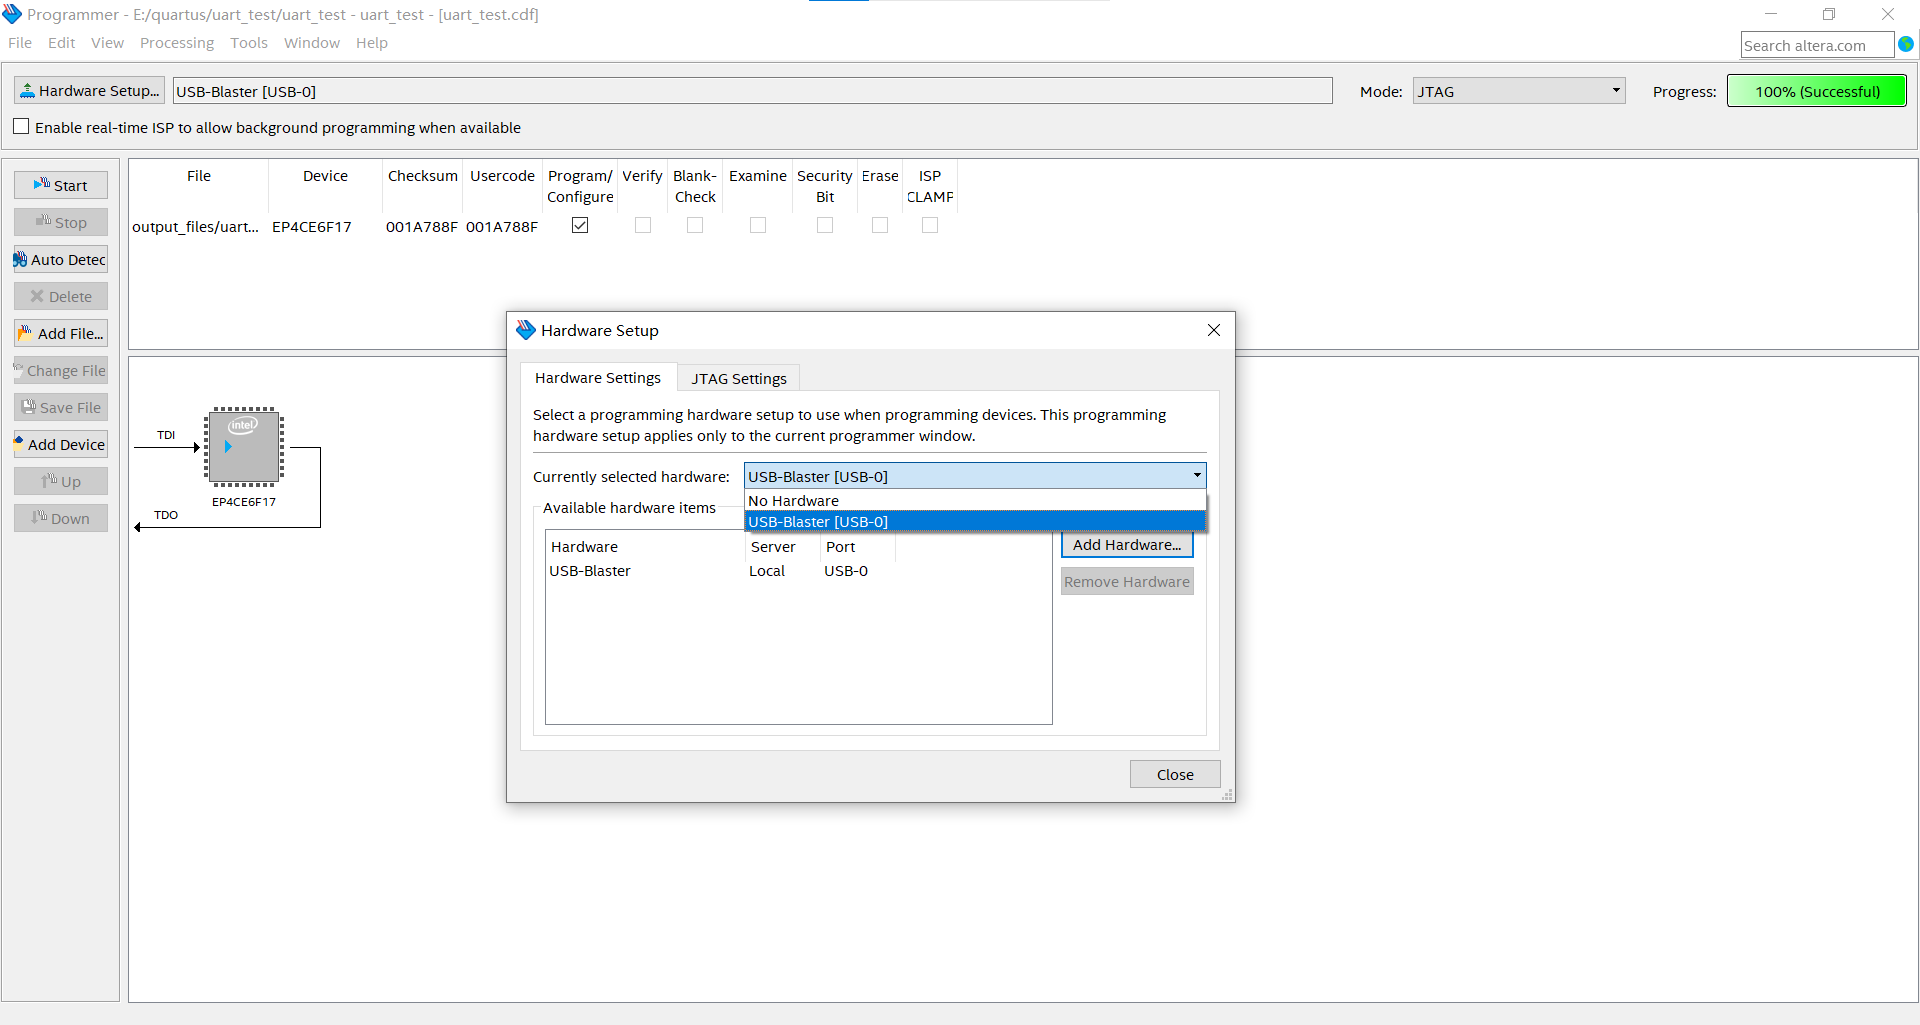
Task: Open the Processing menu
Action: point(176,43)
